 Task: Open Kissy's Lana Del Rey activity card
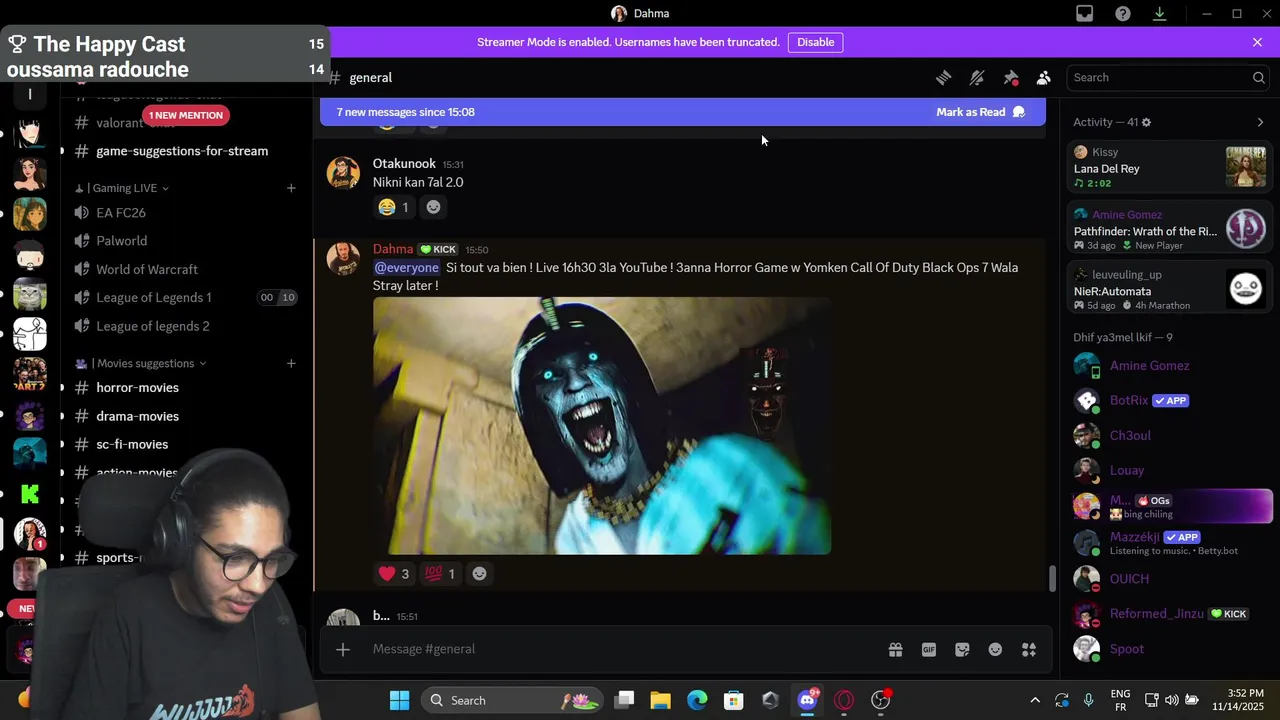click(x=1169, y=167)
